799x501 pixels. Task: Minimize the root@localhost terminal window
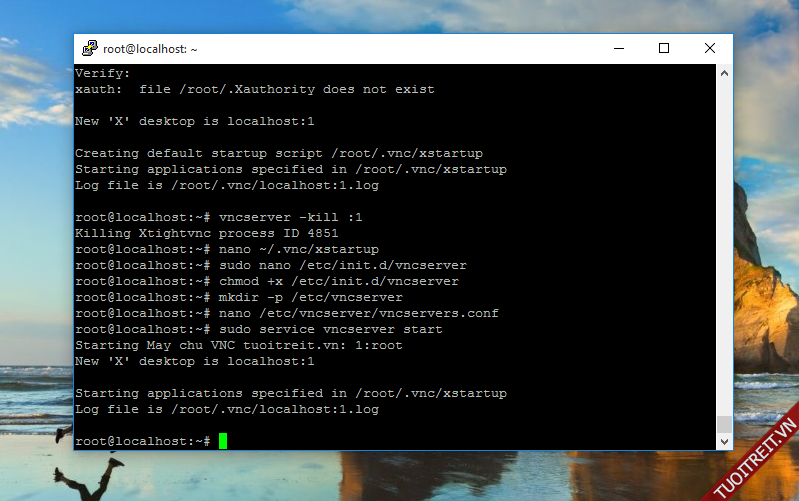(618, 48)
